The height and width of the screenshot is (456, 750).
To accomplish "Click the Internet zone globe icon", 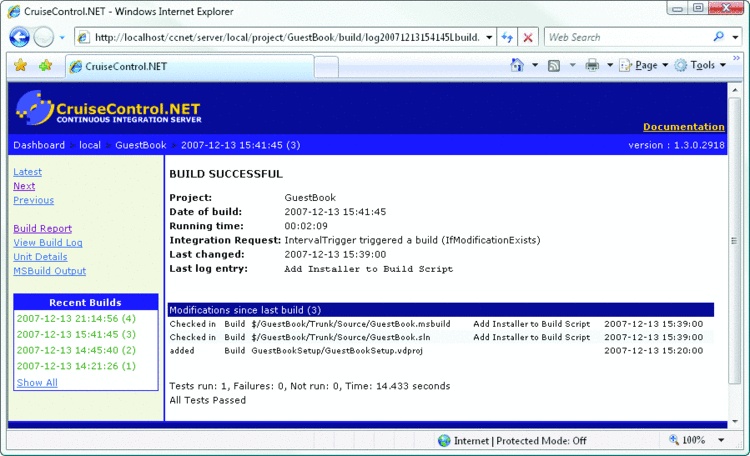I will coord(444,441).
